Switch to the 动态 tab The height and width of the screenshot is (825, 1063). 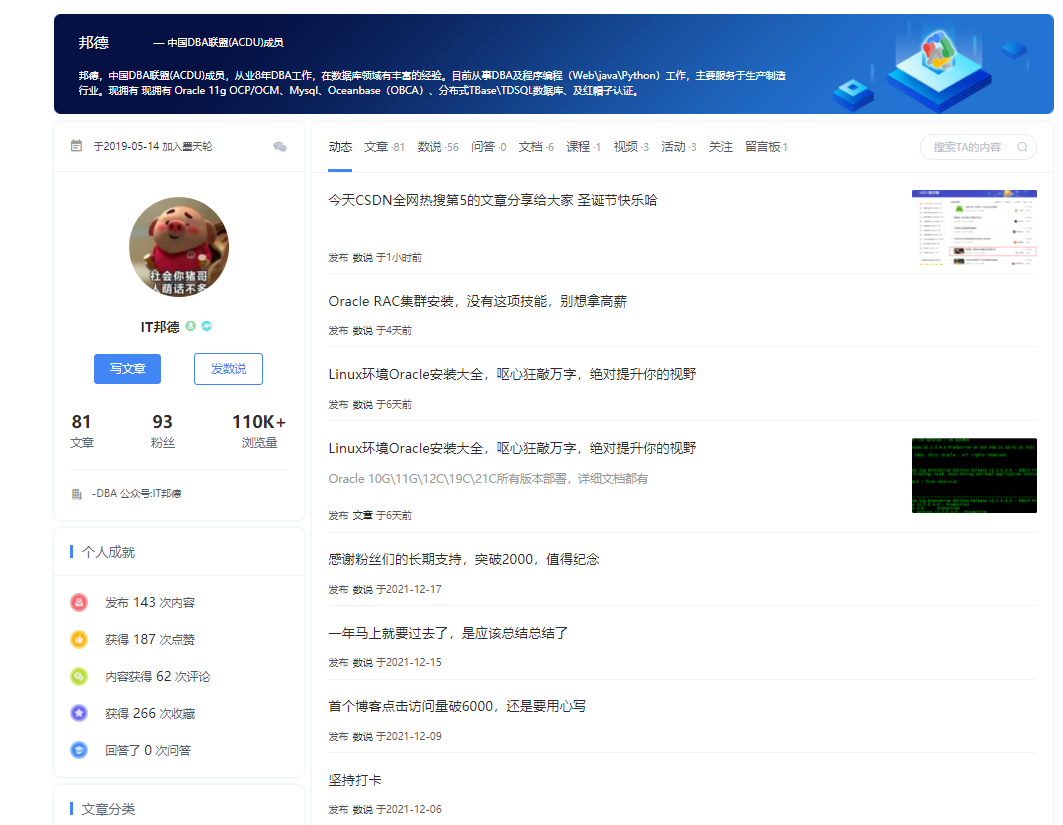(x=340, y=147)
